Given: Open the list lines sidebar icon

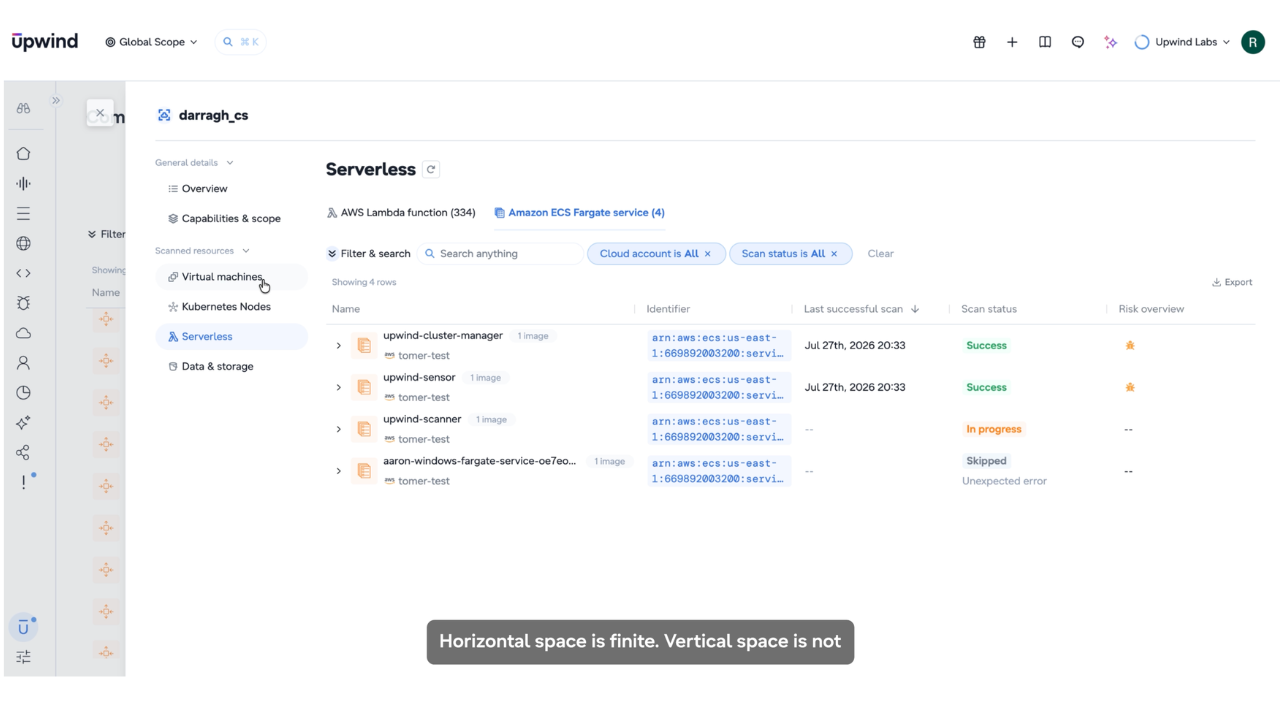Looking at the screenshot, I should [x=23, y=213].
